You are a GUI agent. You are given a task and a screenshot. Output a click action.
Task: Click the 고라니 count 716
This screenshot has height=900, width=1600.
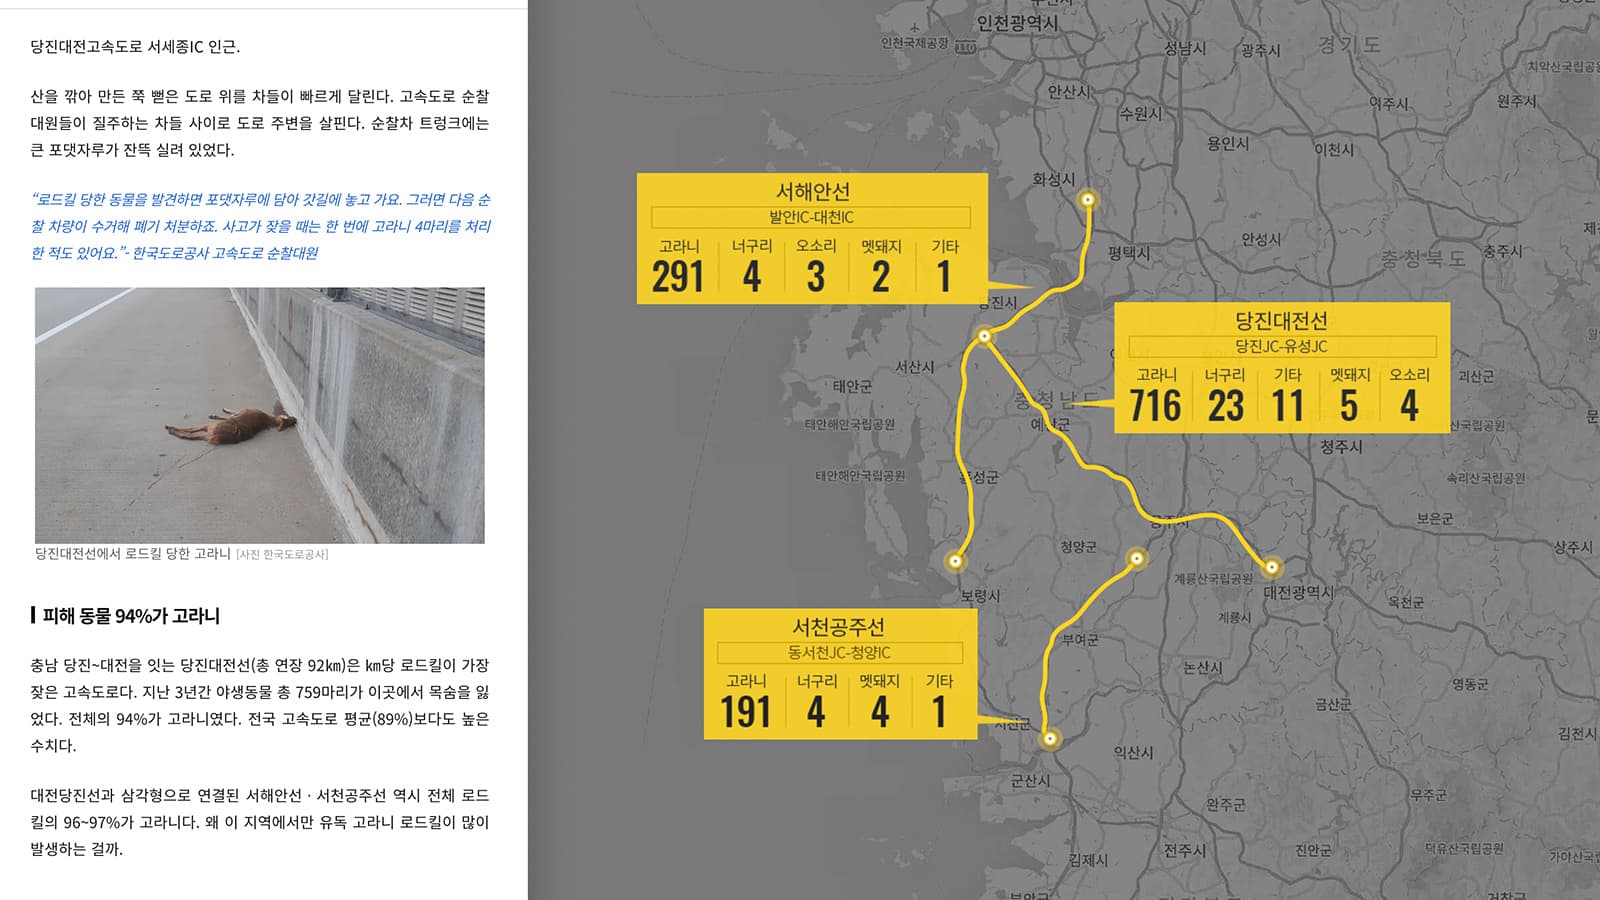click(x=1155, y=406)
